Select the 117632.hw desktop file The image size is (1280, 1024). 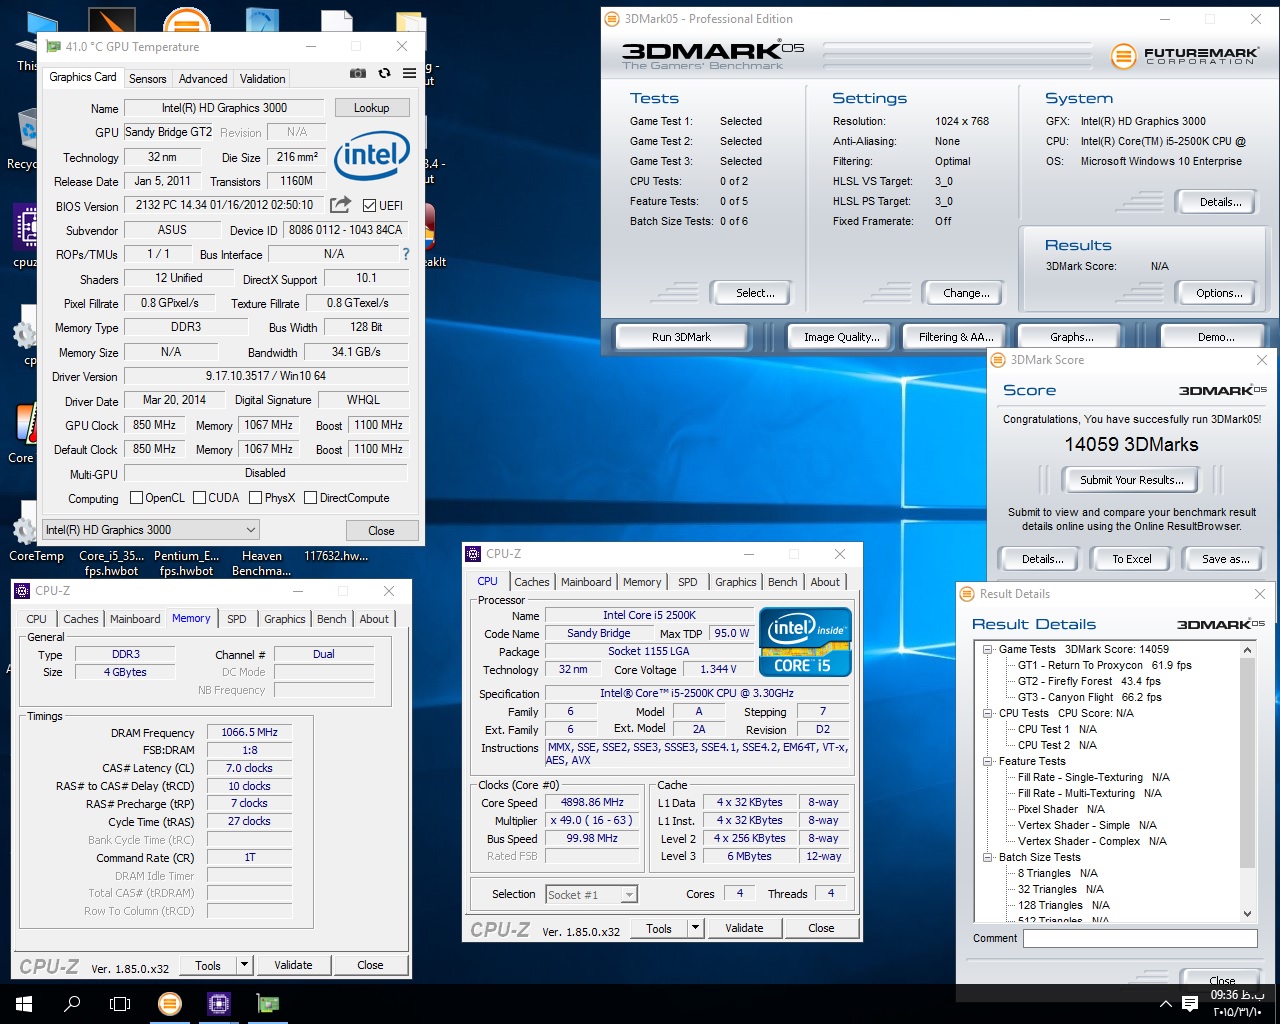coord(336,556)
